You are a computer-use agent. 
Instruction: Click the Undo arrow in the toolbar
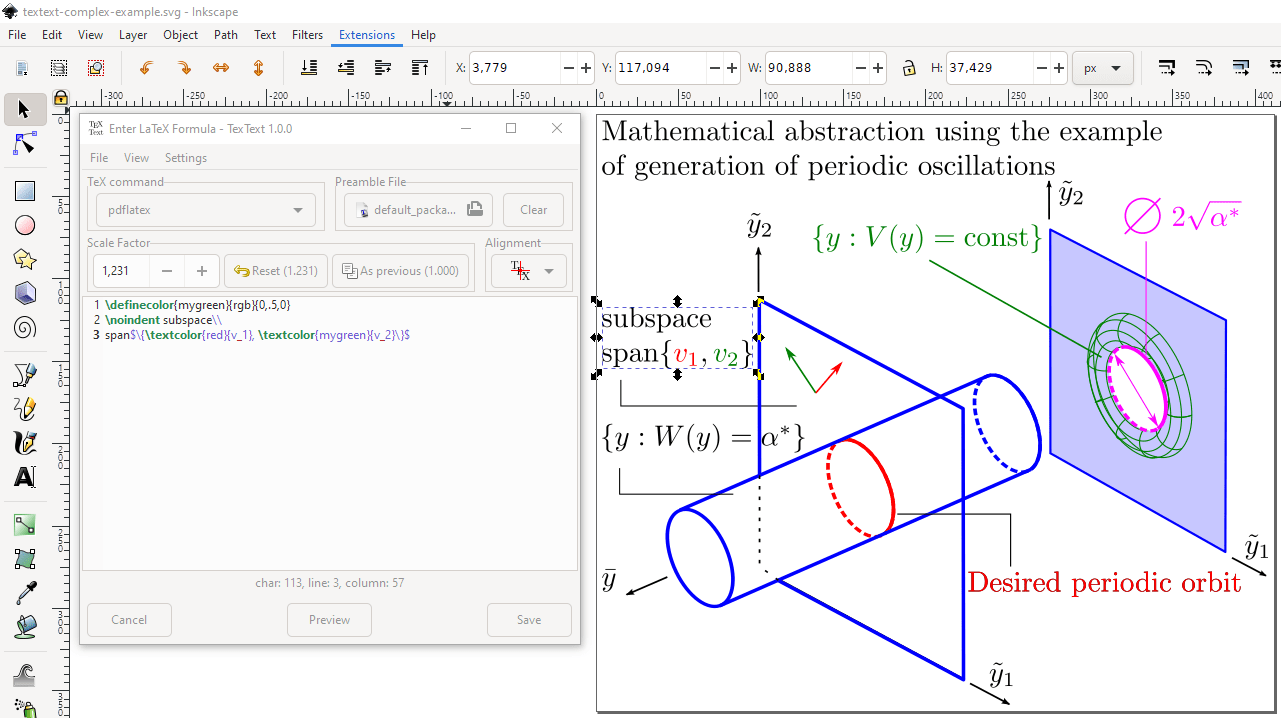pos(146,68)
